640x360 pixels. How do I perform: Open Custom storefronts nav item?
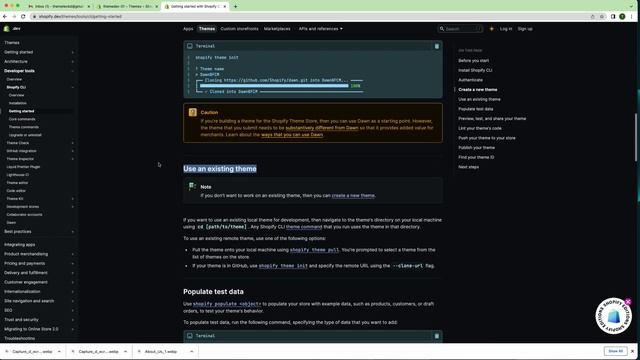point(239,29)
